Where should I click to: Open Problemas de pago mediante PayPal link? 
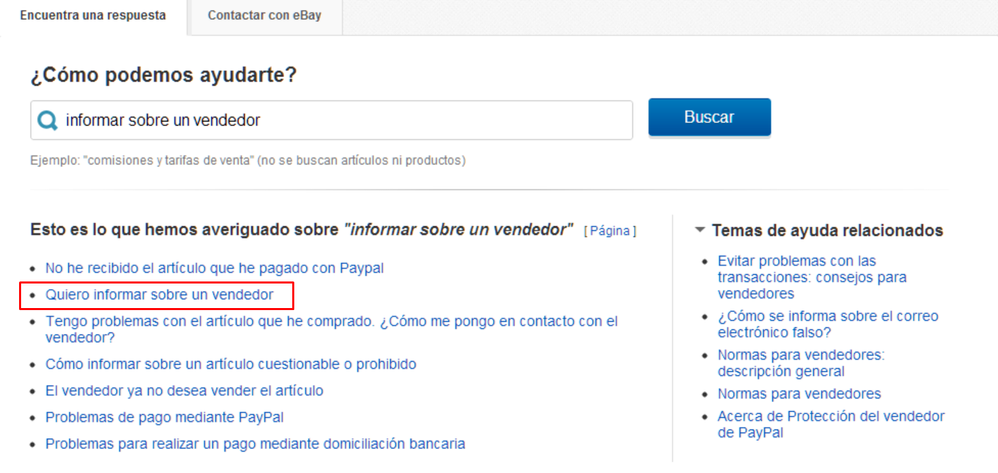(164, 418)
